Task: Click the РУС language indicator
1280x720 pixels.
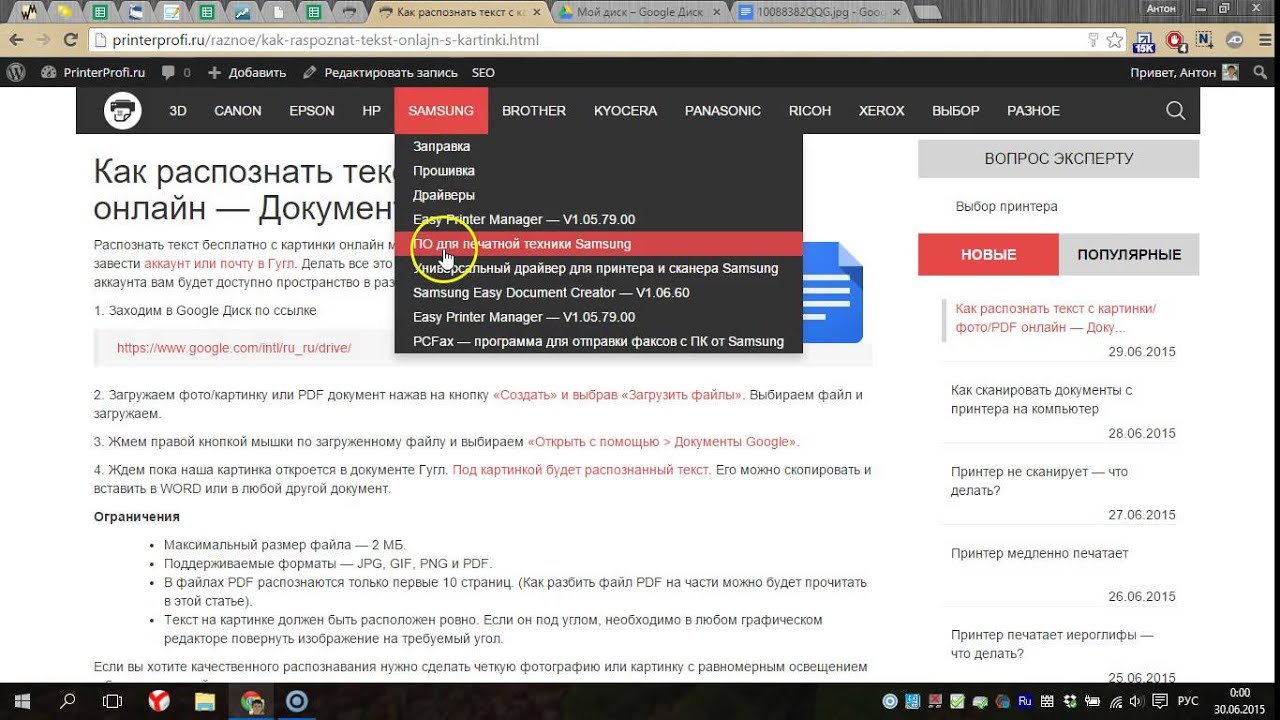Action: pyautogui.click(x=1189, y=702)
